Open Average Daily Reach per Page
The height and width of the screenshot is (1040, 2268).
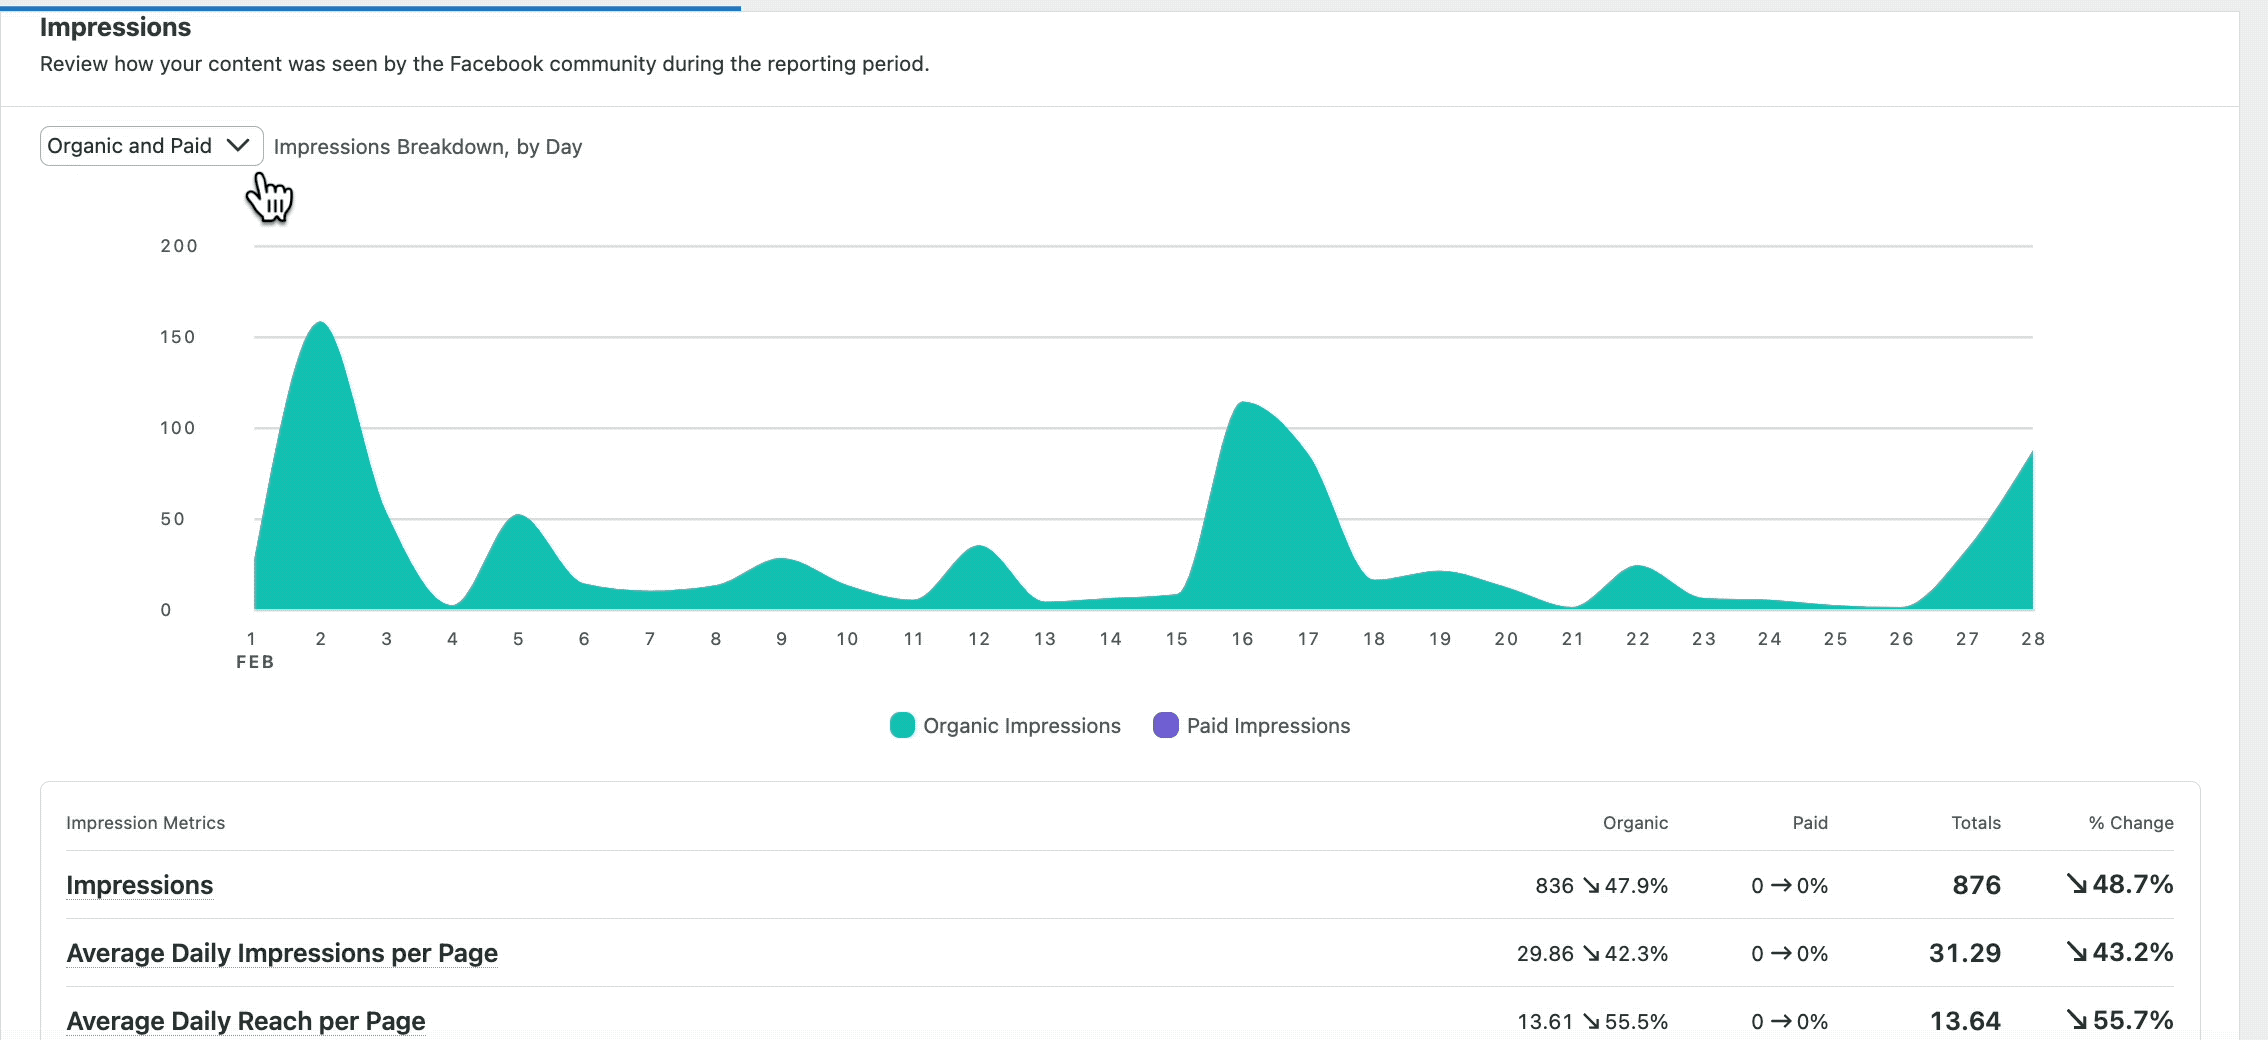(245, 1021)
